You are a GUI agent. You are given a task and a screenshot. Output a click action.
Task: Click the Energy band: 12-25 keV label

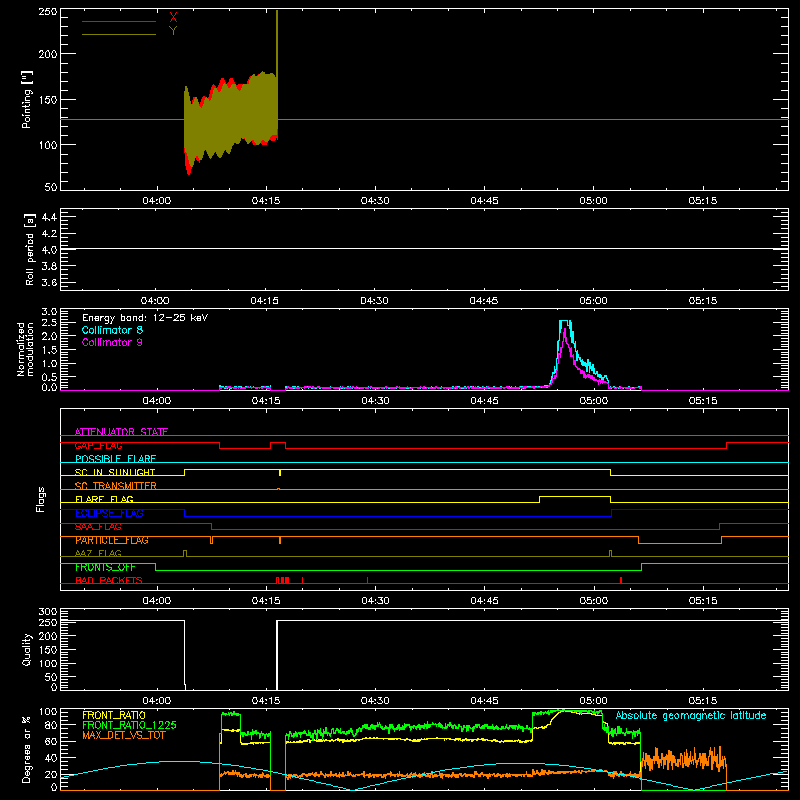click(x=145, y=318)
